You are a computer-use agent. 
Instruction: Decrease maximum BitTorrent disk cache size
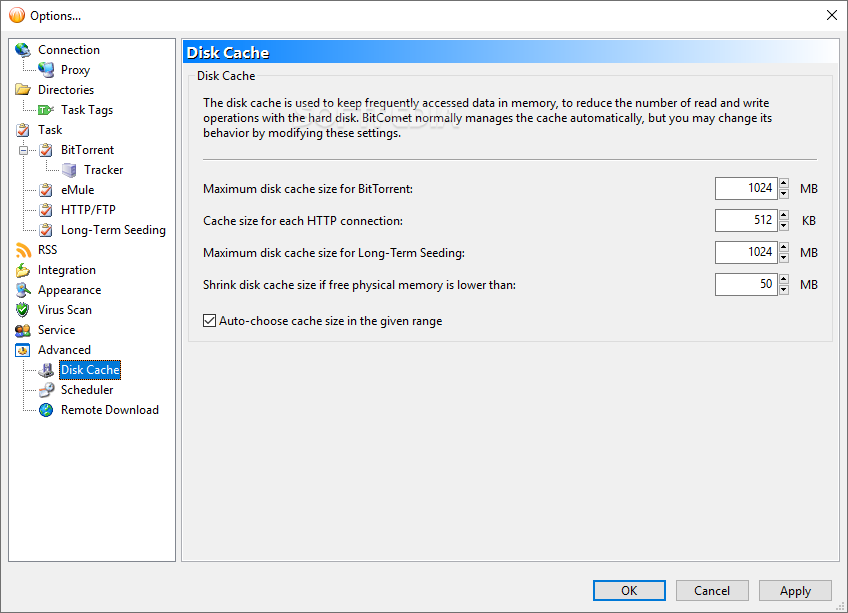pyautogui.click(x=784, y=194)
